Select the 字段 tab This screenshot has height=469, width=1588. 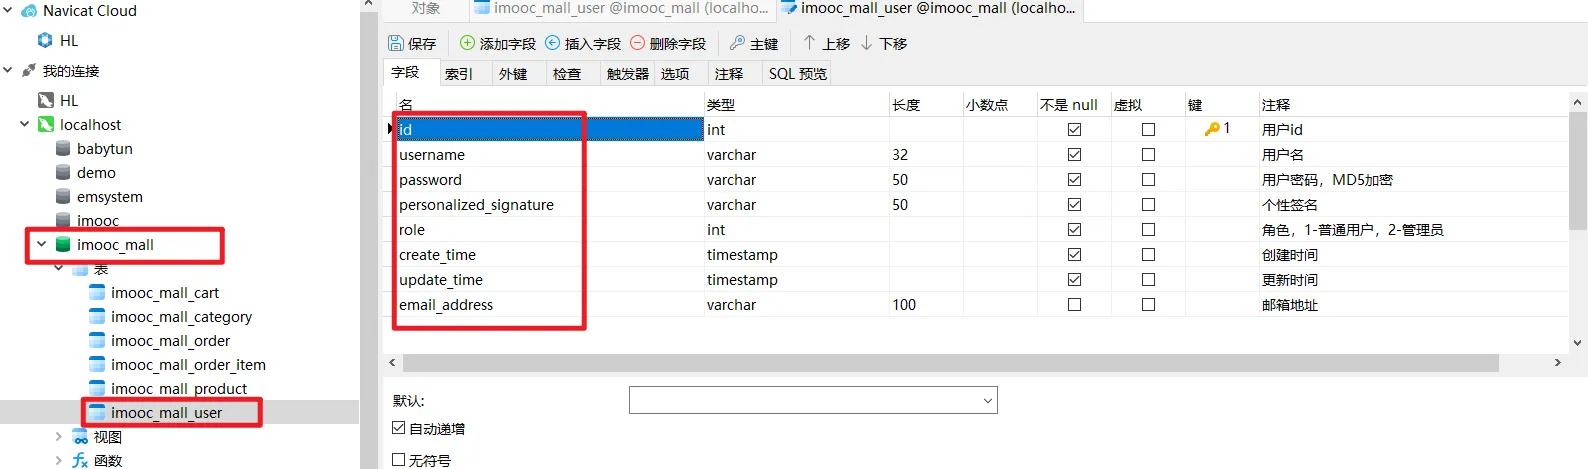coord(406,73)
